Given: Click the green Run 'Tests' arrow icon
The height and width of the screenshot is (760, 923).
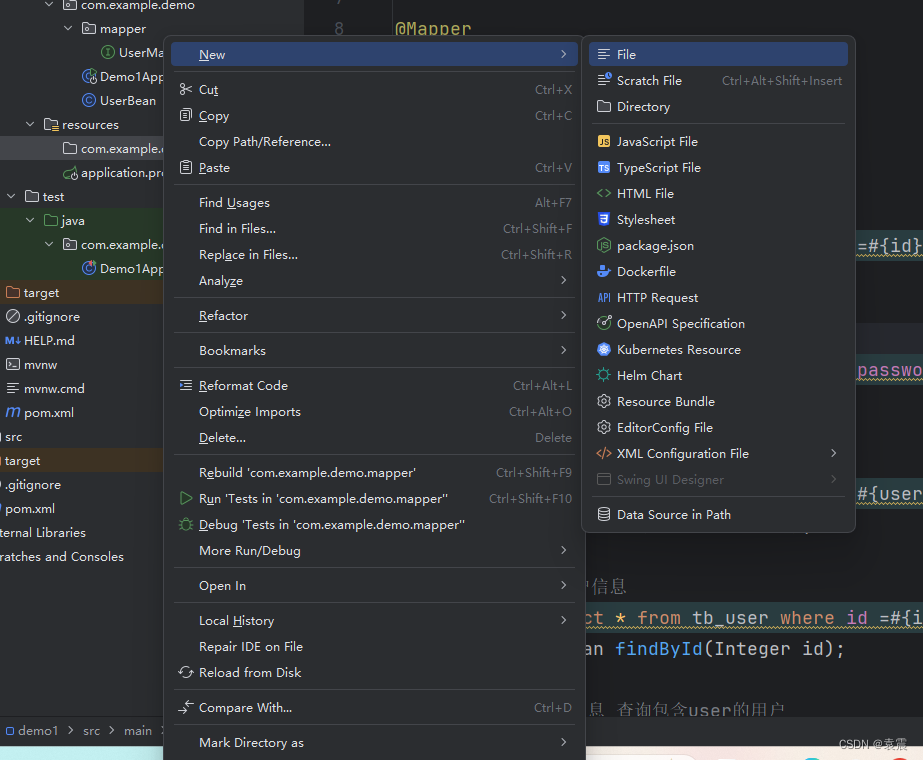Looking at the screenshot, I should 186,498.
